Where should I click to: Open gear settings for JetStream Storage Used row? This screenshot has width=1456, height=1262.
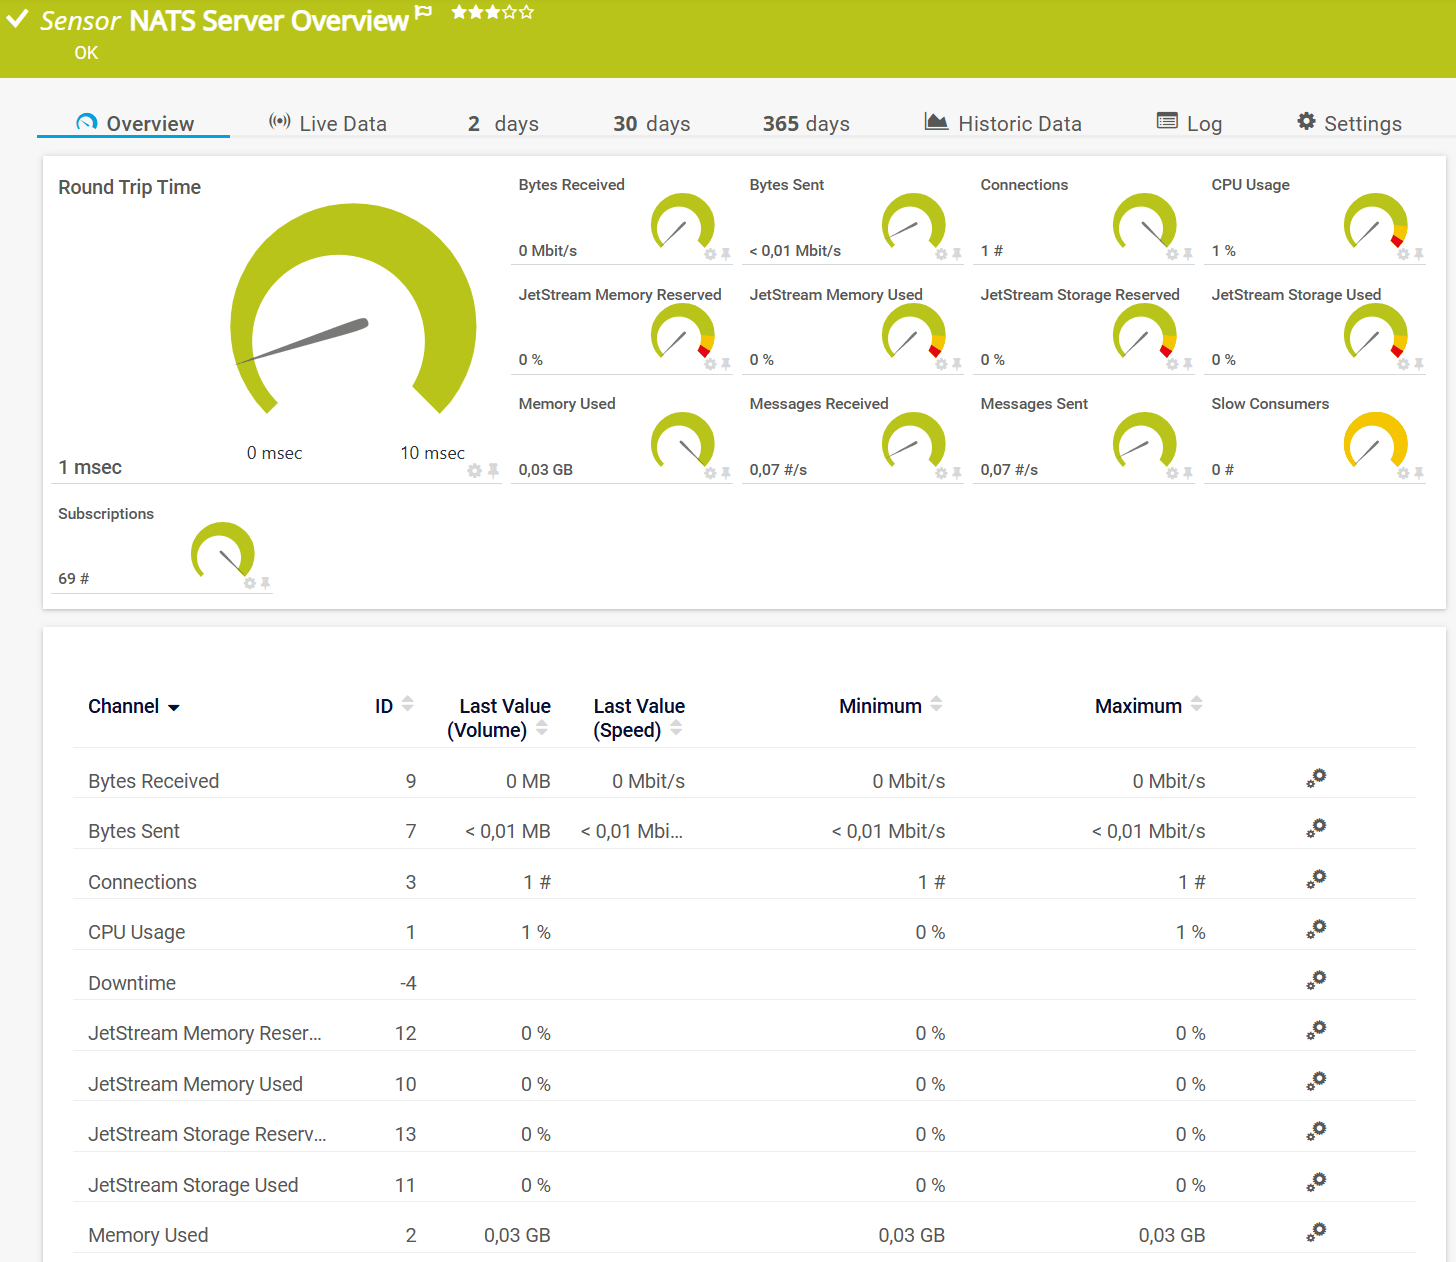coord(1316,1182)
